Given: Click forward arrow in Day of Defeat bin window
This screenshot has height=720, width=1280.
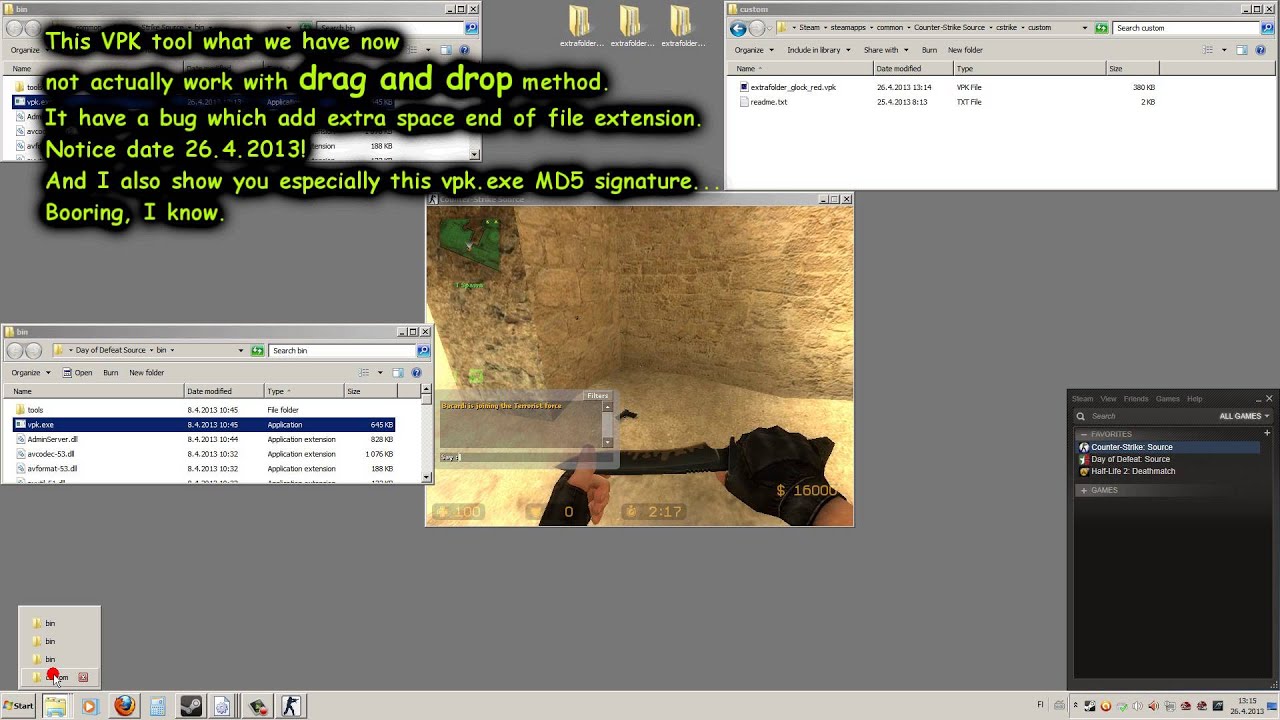Looking at the screenshot, I should coord(33,350).
